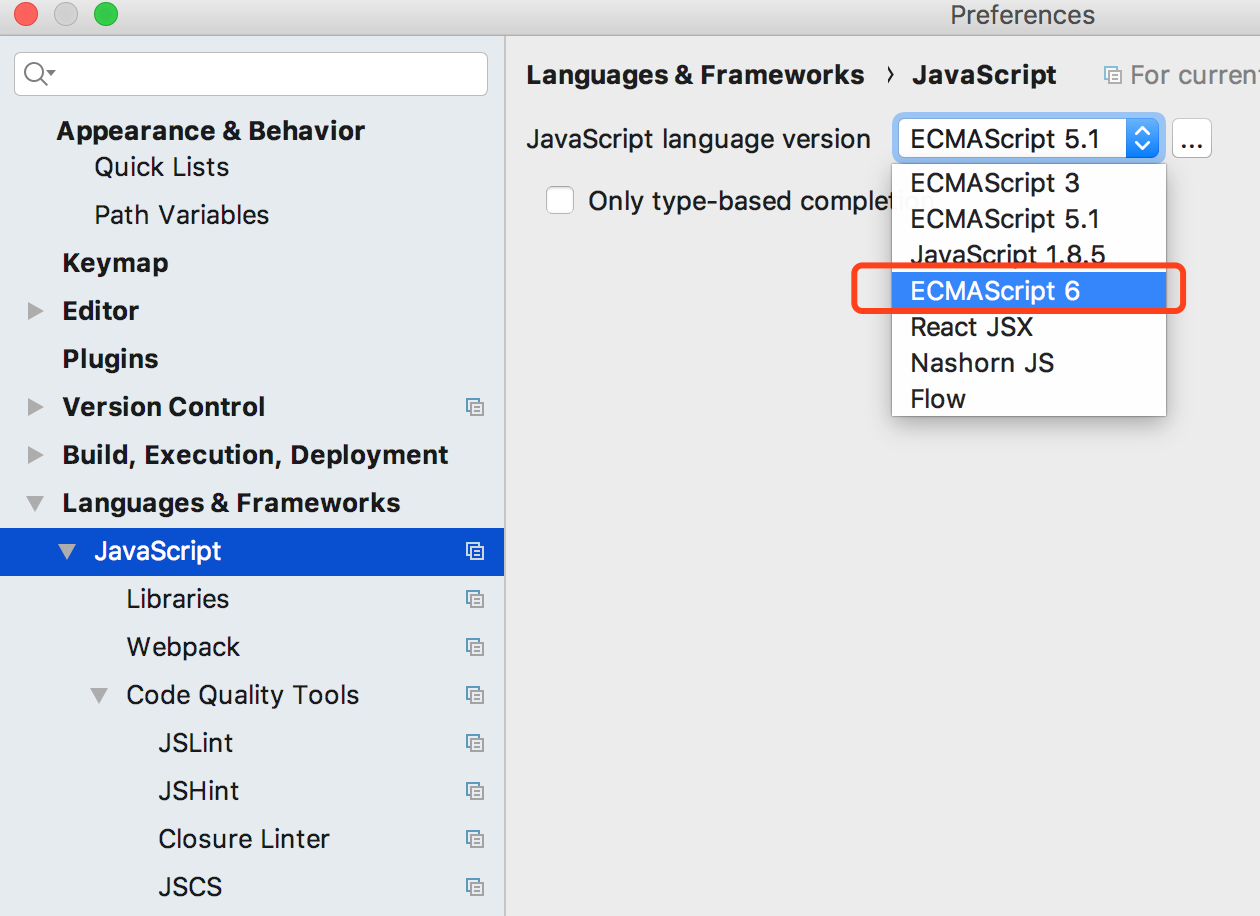Screen dimensions: 1260x916
Task: Click the project-level icon beside Version Control
Action: click(x=475, y=407)
